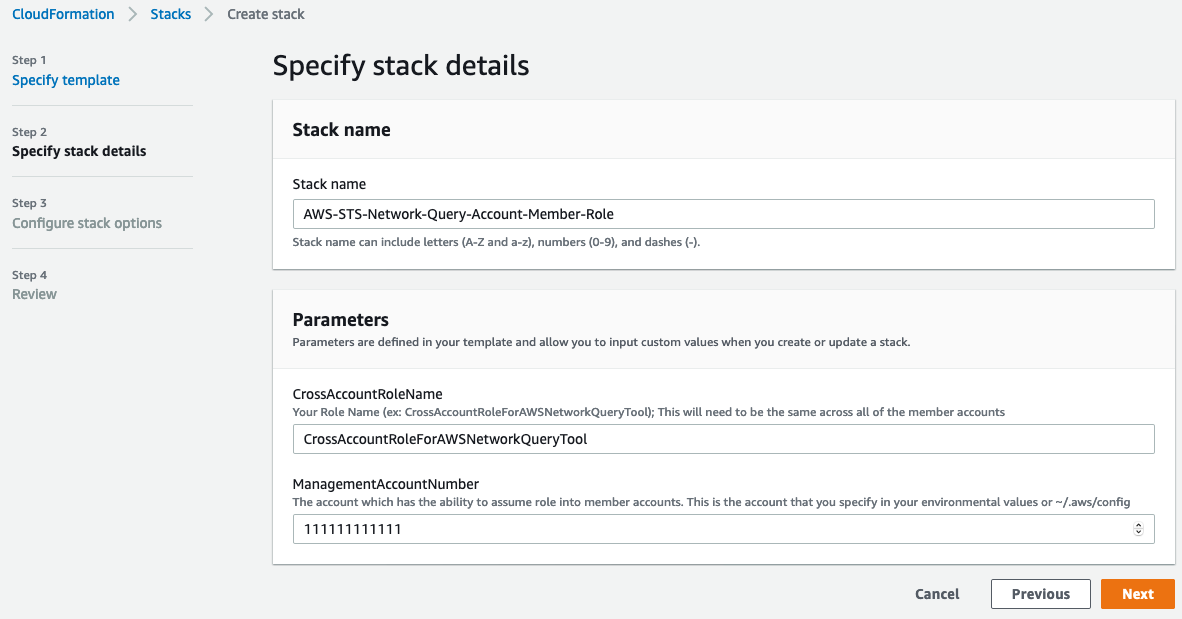Click the CrossAccountRoleName parameter label

pyautogui.click(x=367, y=394)
